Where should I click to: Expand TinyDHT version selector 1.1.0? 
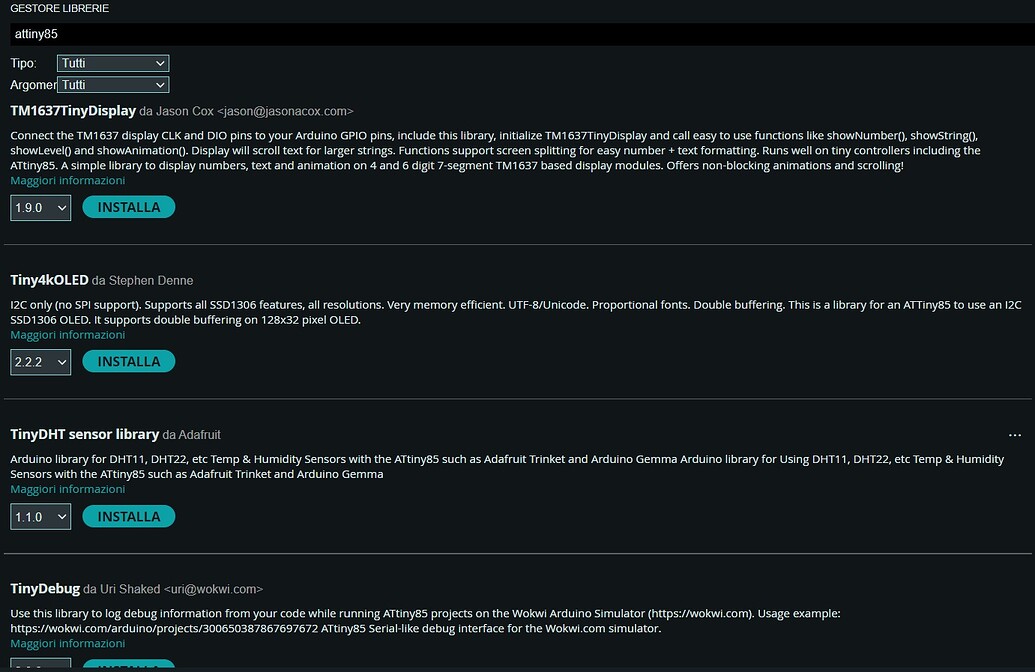[41, 517]
